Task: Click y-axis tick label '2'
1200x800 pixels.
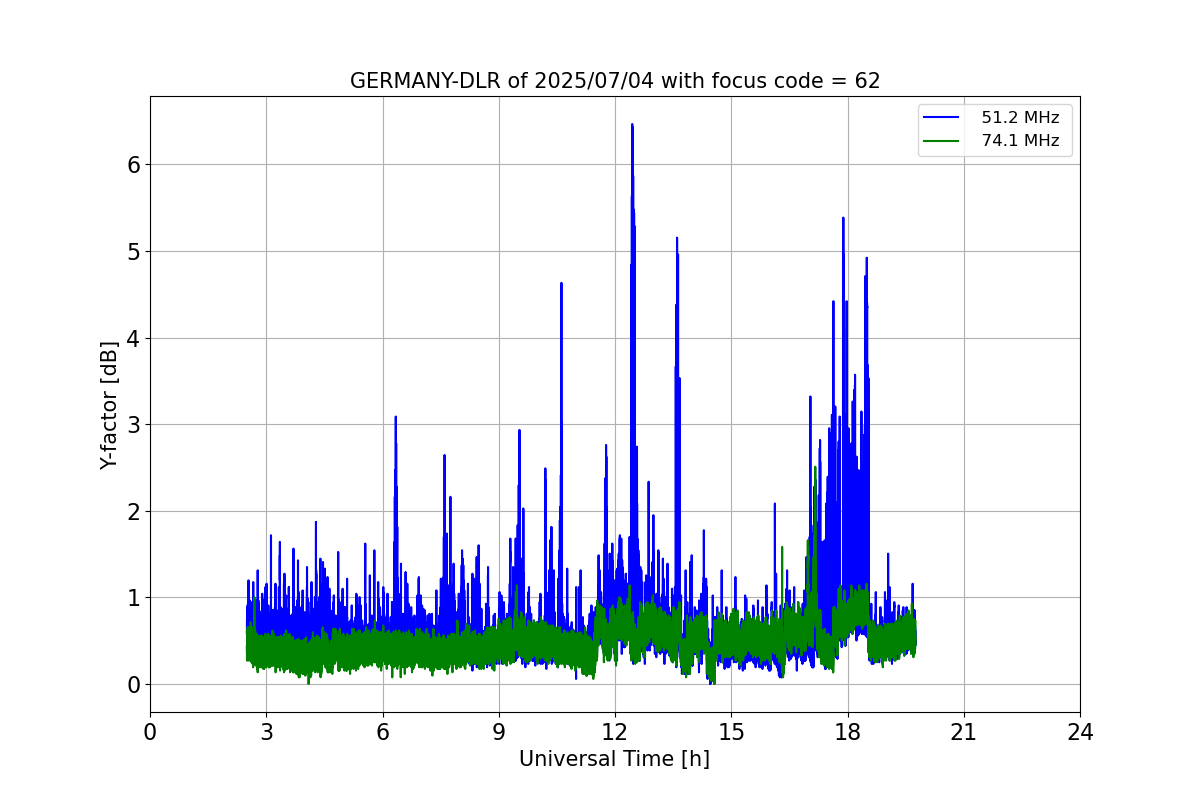Action: pyautogui.click(x=133, y=511)
